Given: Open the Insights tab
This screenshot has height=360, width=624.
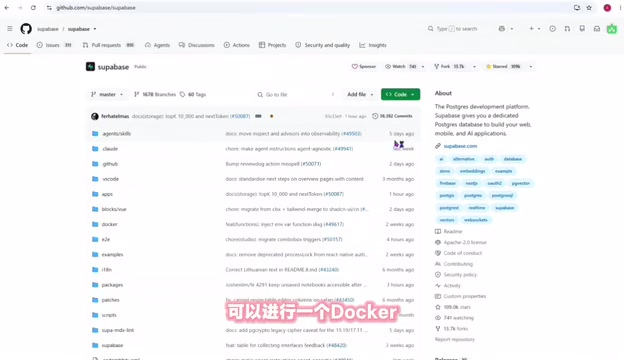Looking at the screenshot, I should [x=373, y=45].
